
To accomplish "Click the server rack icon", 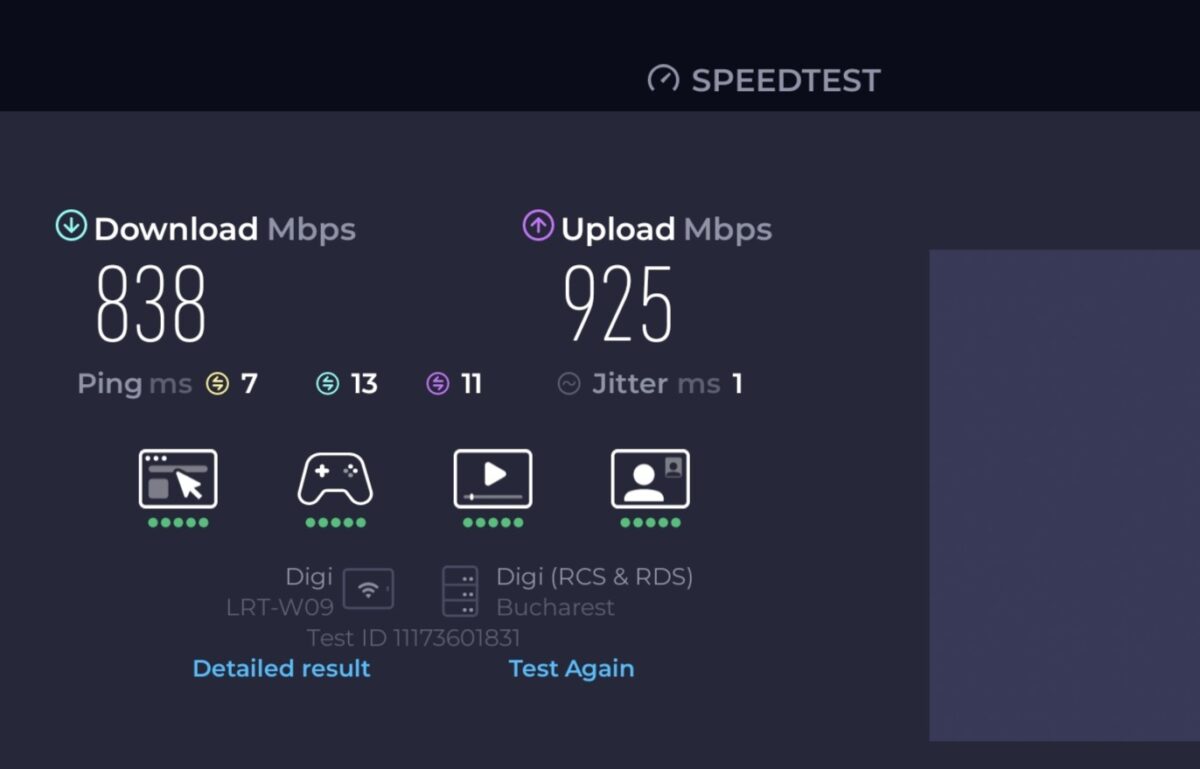I will click(460, 591).
